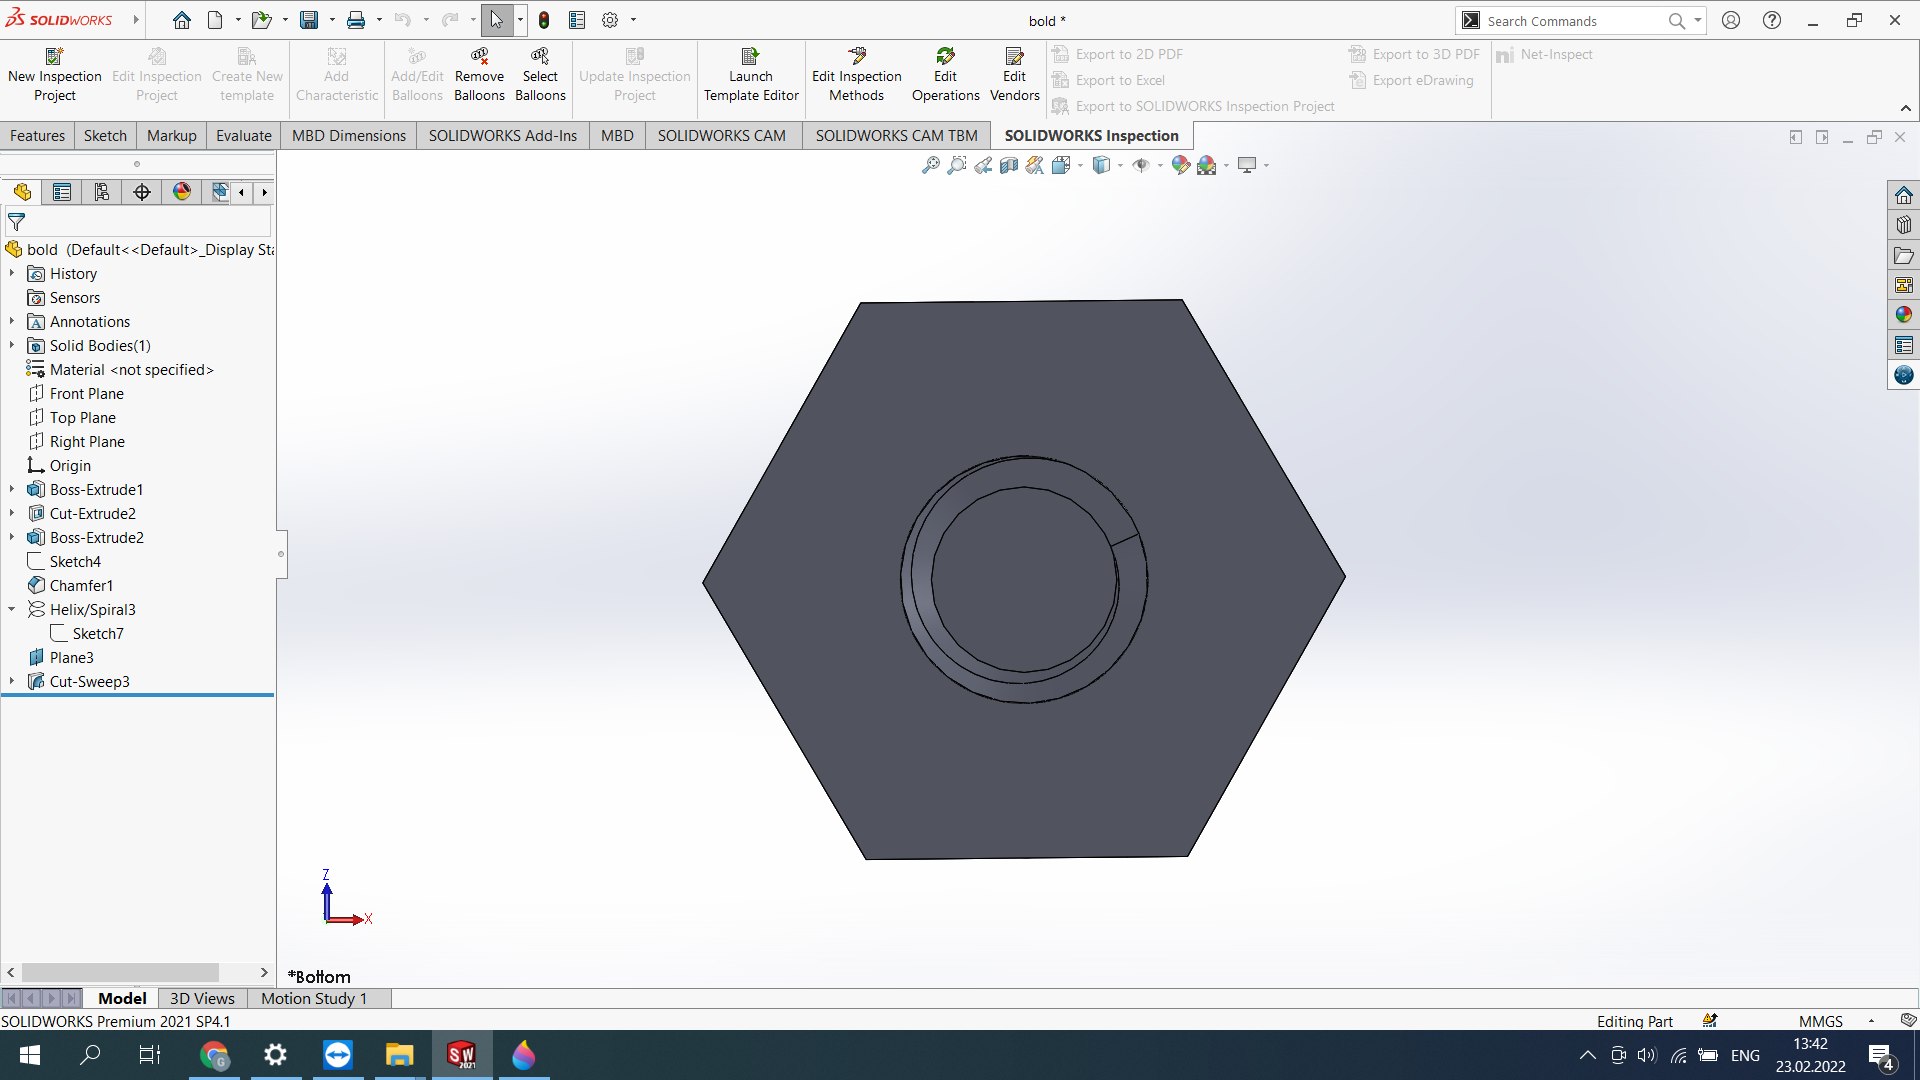Expand the Cut-Sweep3 feature
1920x1080 pixels.
12,681
